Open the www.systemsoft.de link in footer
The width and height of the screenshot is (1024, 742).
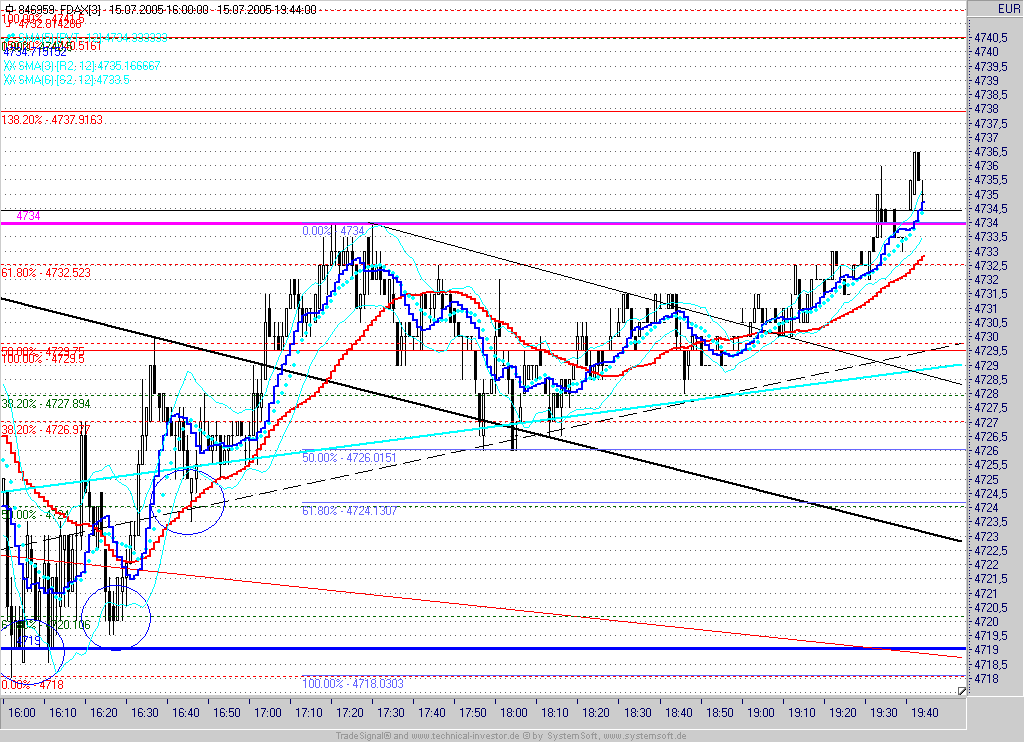coord(643,736)
